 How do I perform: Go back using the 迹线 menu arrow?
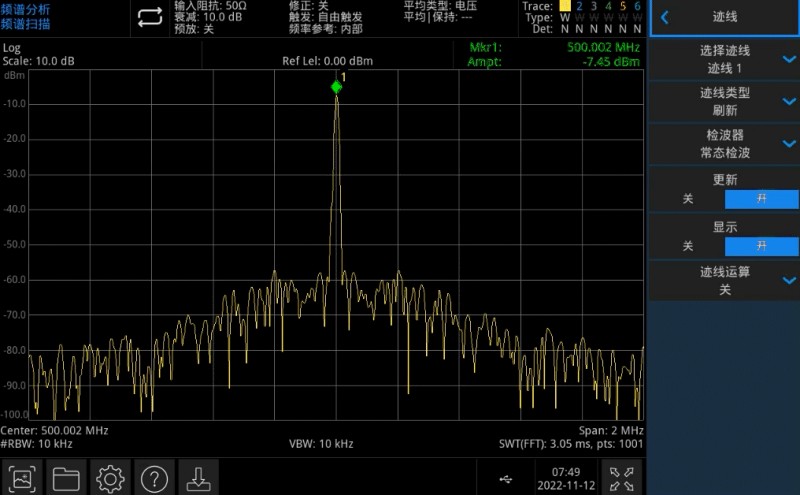click(x=665, y=17)
